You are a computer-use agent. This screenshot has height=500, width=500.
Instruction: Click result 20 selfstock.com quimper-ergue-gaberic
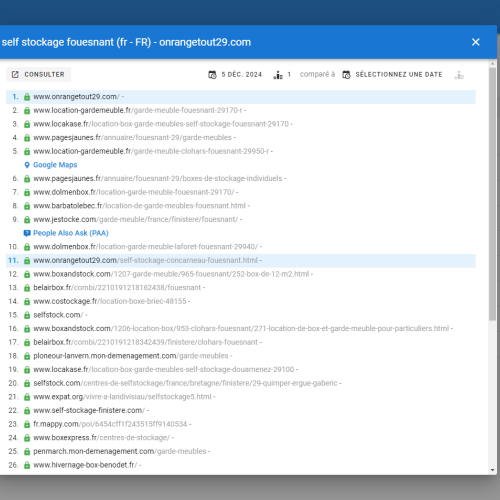(185, 383)
